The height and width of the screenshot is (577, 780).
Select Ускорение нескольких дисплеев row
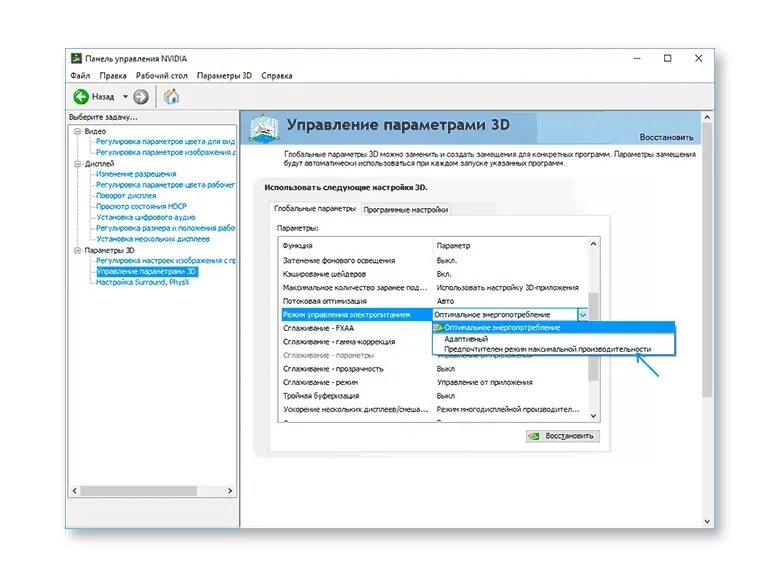(x=433, y=409)
